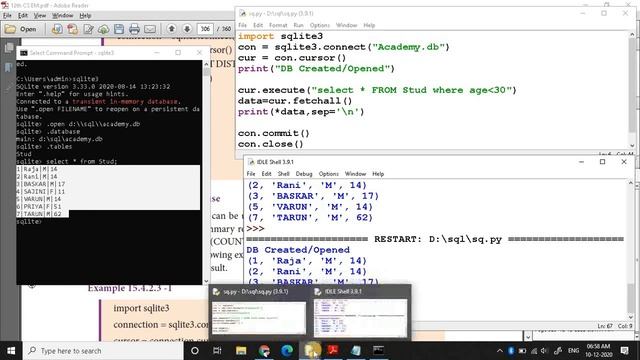Viewport: 640px width, 360px height.
Task: Go to previous page with up arrow
Action: click(x=172, y=29)
